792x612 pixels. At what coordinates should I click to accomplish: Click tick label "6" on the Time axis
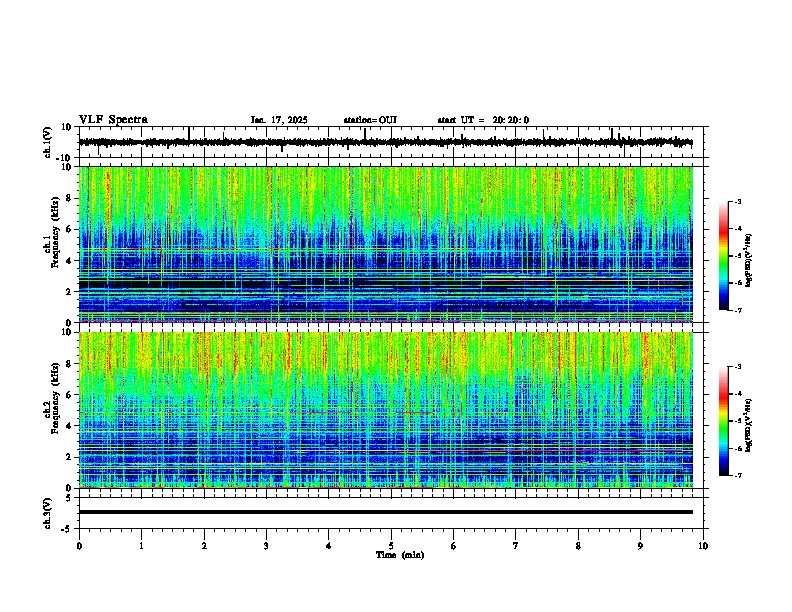(x=454, y=546)
